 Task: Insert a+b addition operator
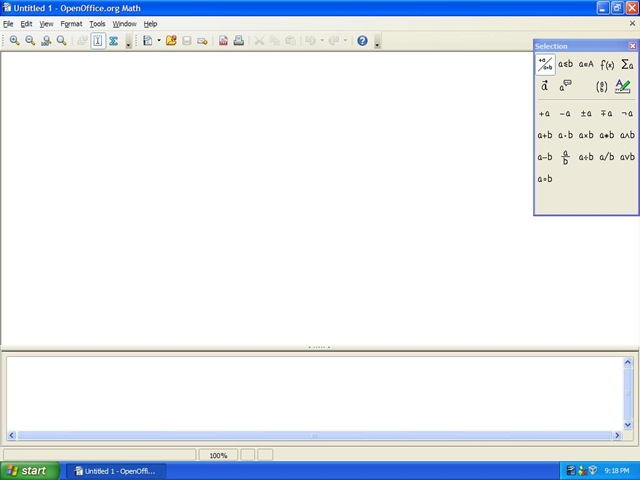(545, 135)
